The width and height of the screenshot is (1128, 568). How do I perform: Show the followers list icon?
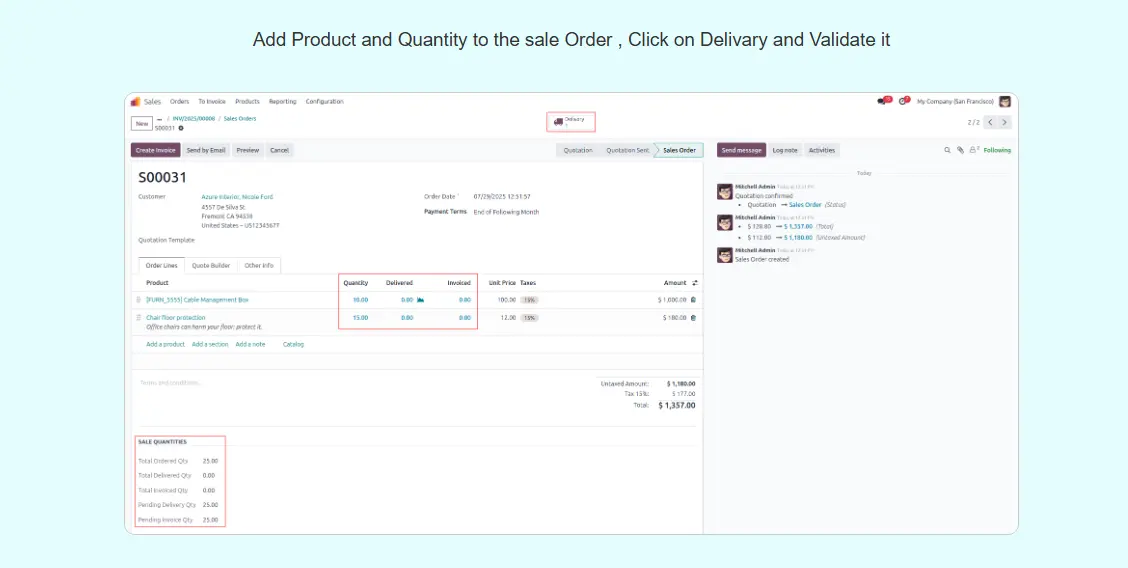(x=973, y=150)
